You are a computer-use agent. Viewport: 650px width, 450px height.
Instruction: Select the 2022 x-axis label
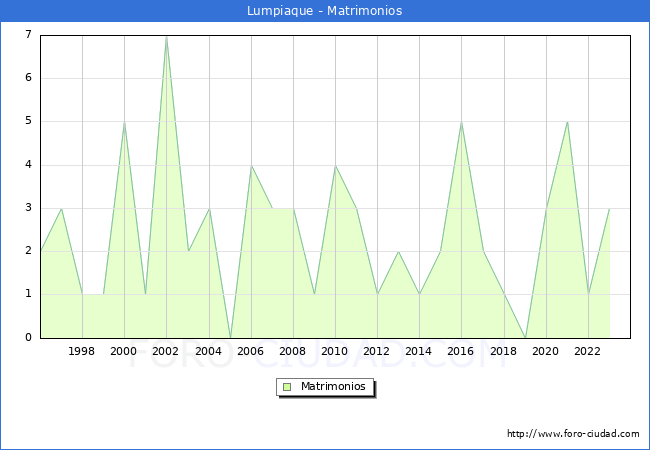pyautogui.click(x=587, y=351)
